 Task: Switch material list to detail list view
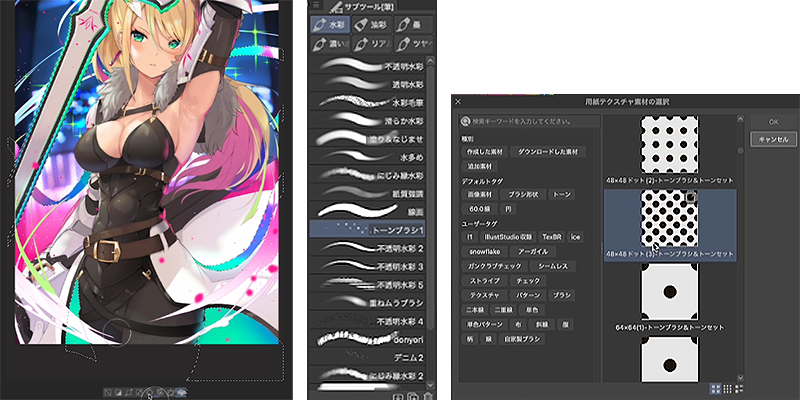pyautogui.click(x=739, y=389)
